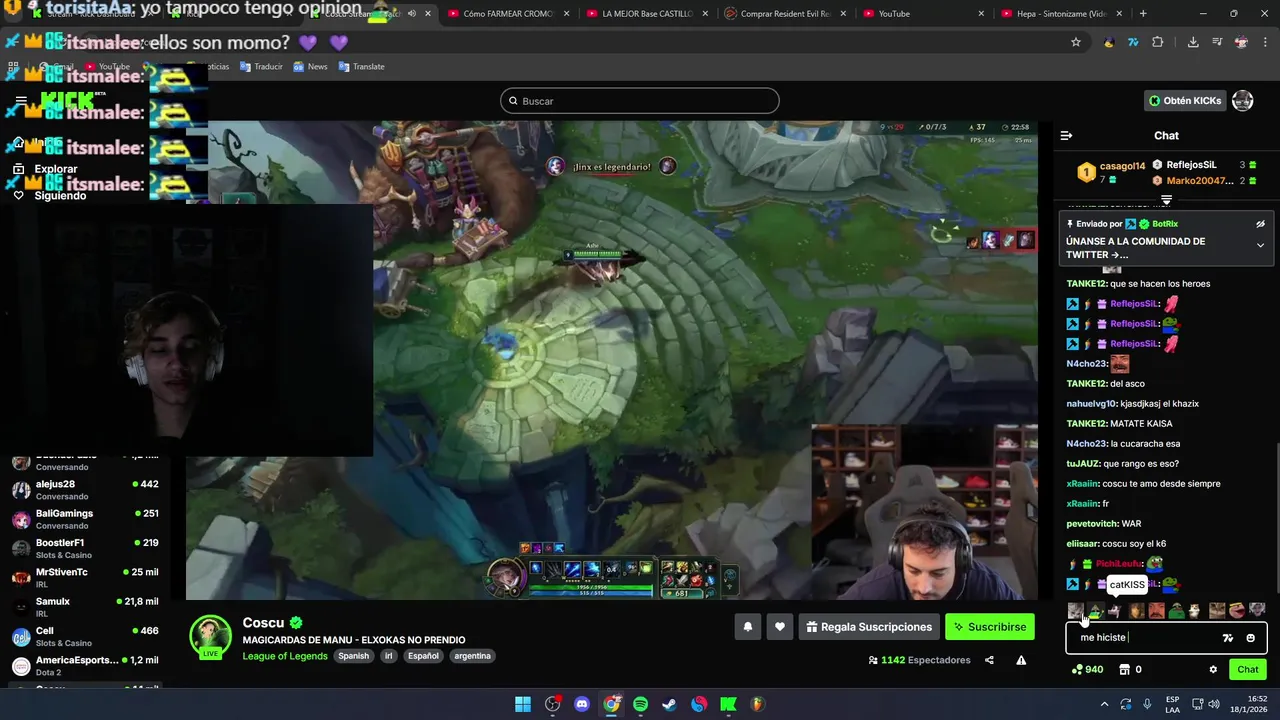Screen dimensions: 1280x720
Task: Follow Coscu with the heart icon
Action: 780,627
